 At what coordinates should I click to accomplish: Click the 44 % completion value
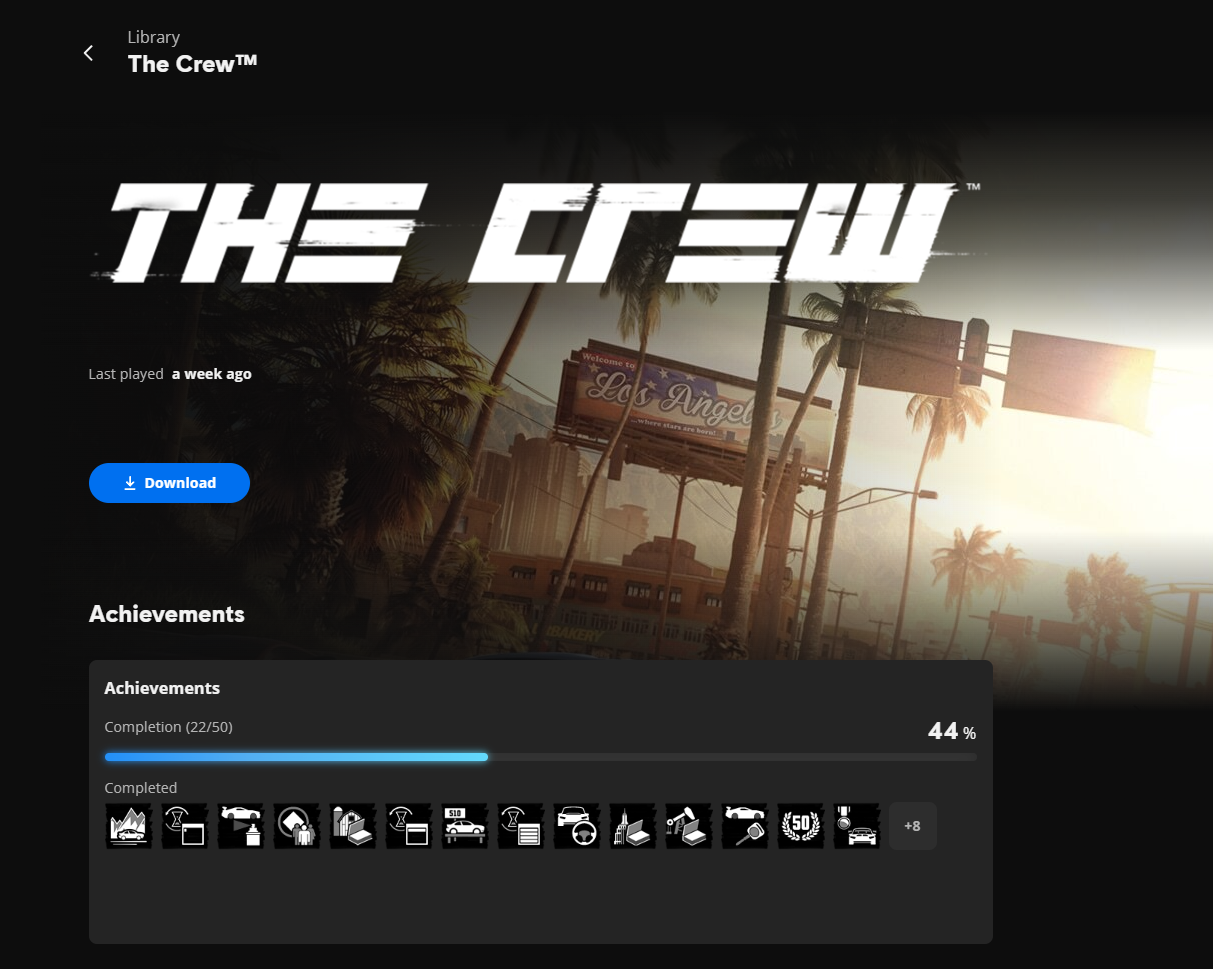[952, 731]
